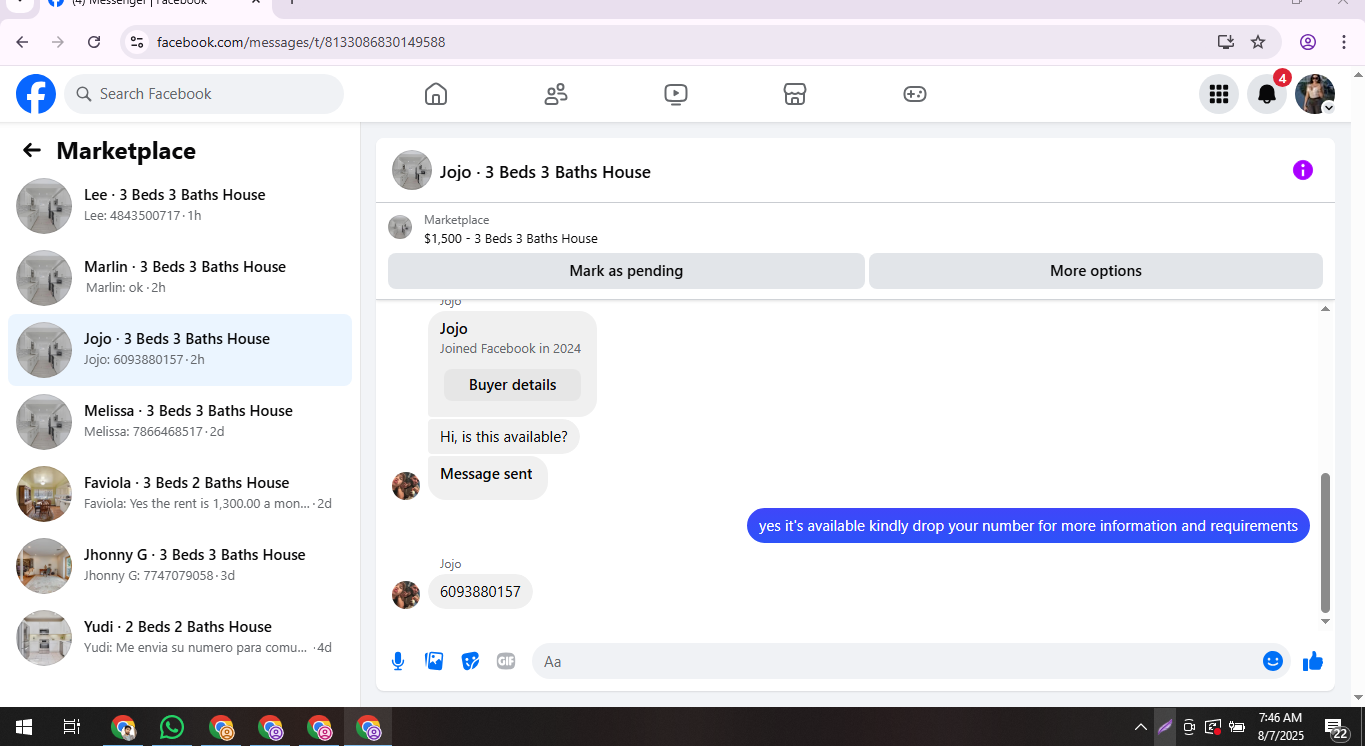Choose a sticker
Screen dimensions: 1365x746
(x=470, y=661)
